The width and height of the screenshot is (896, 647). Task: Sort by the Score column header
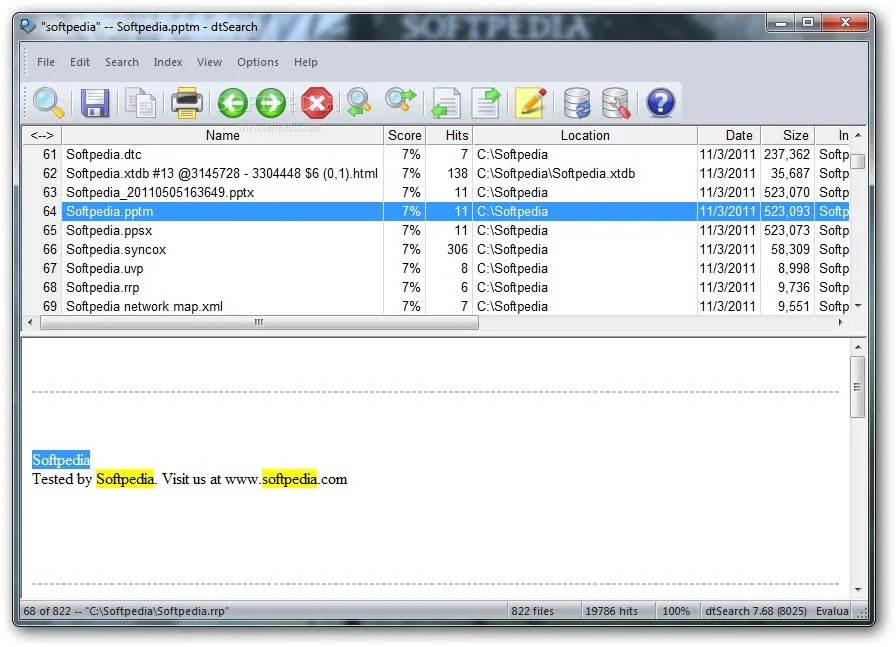coord(405,135)
